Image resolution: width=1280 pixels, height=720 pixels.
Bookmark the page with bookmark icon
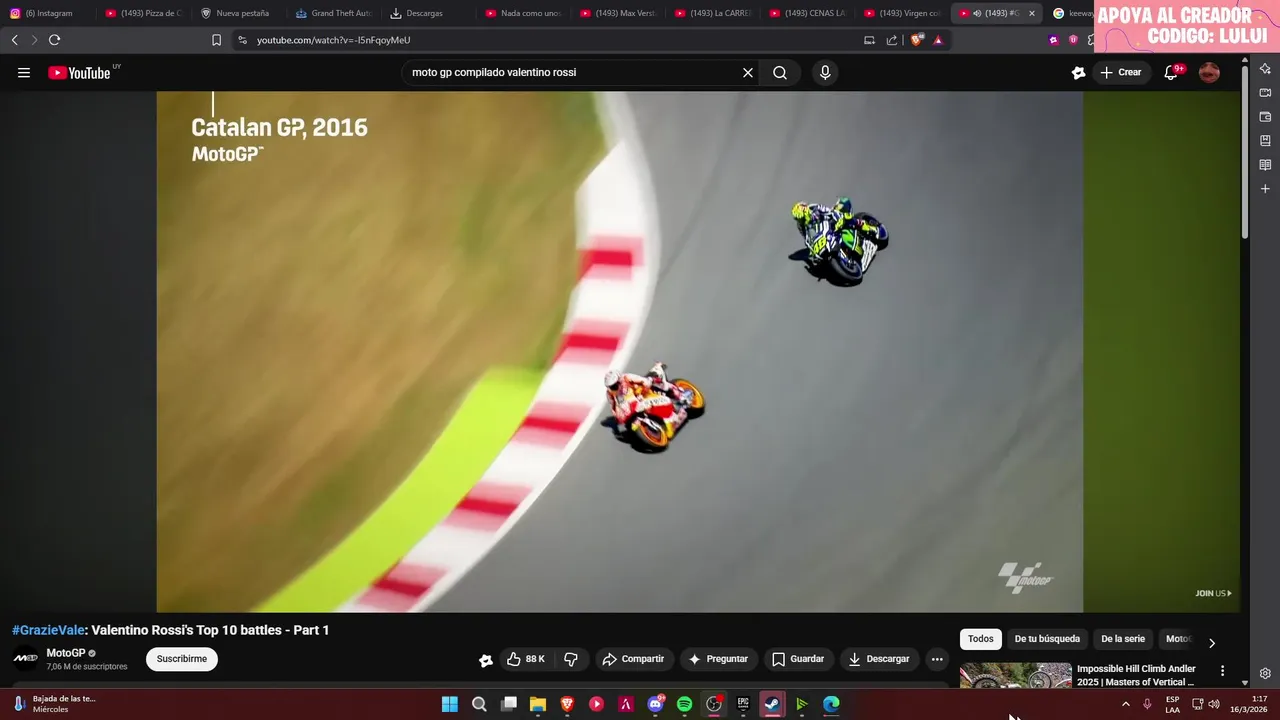[x=216, y=40]
